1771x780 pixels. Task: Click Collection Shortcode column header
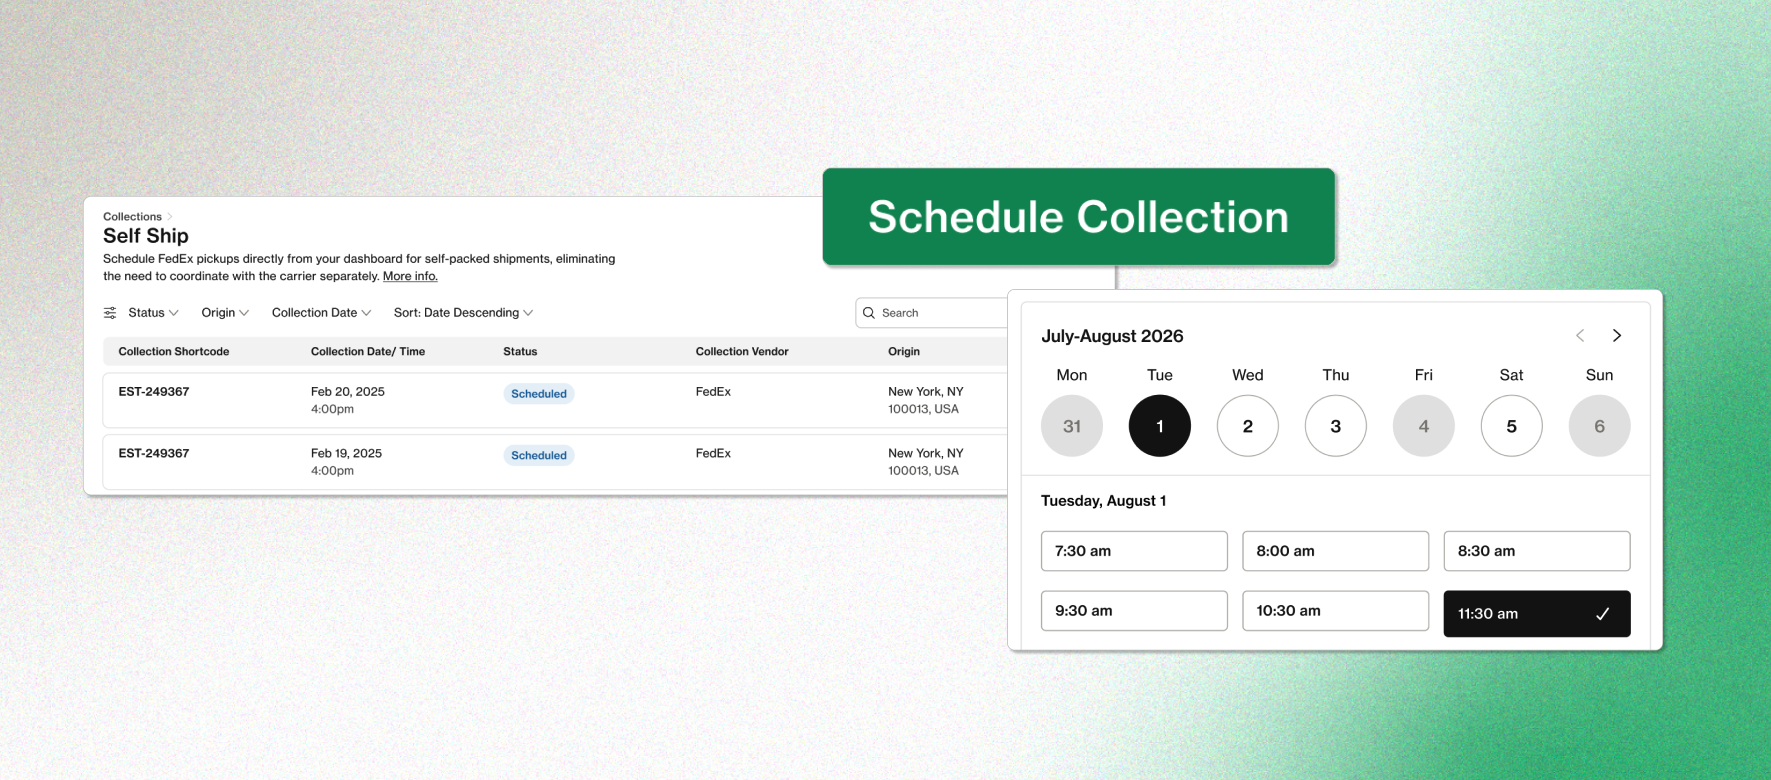(174, 352)
